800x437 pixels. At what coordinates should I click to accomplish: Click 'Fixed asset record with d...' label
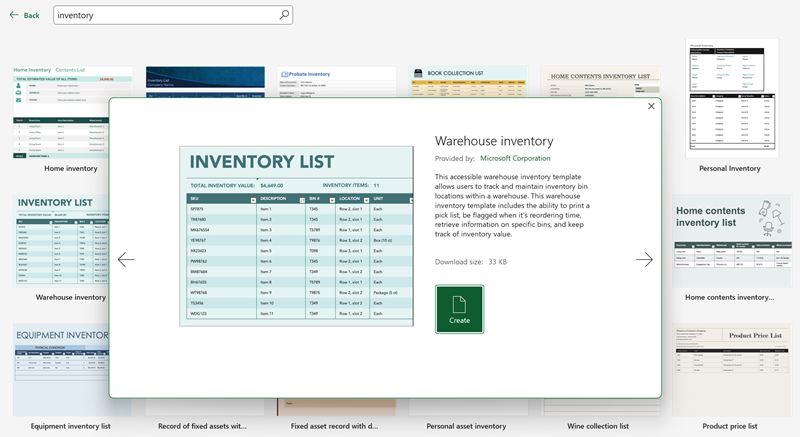tap(334, 426)
